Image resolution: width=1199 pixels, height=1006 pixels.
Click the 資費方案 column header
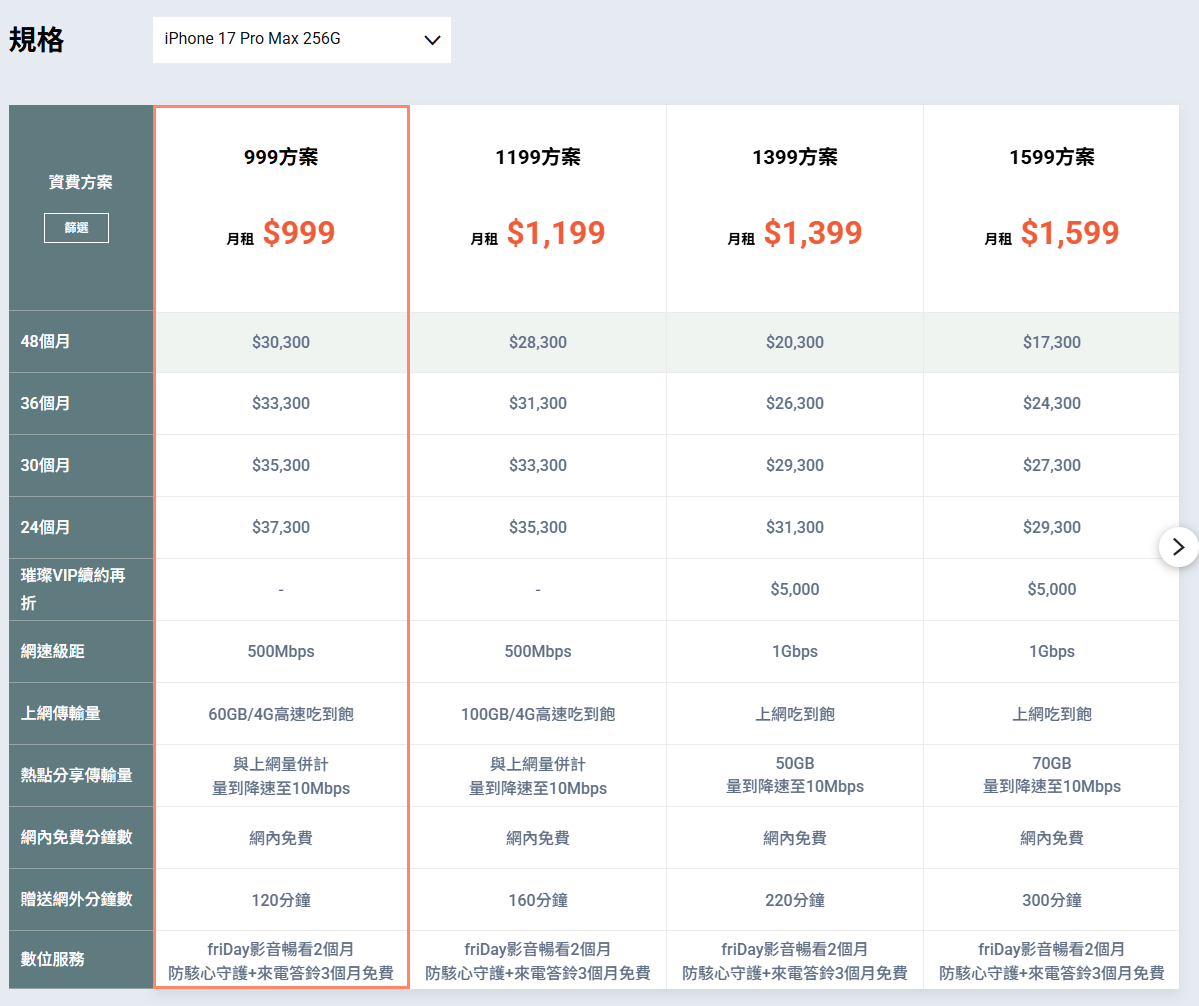coord(80,182)
